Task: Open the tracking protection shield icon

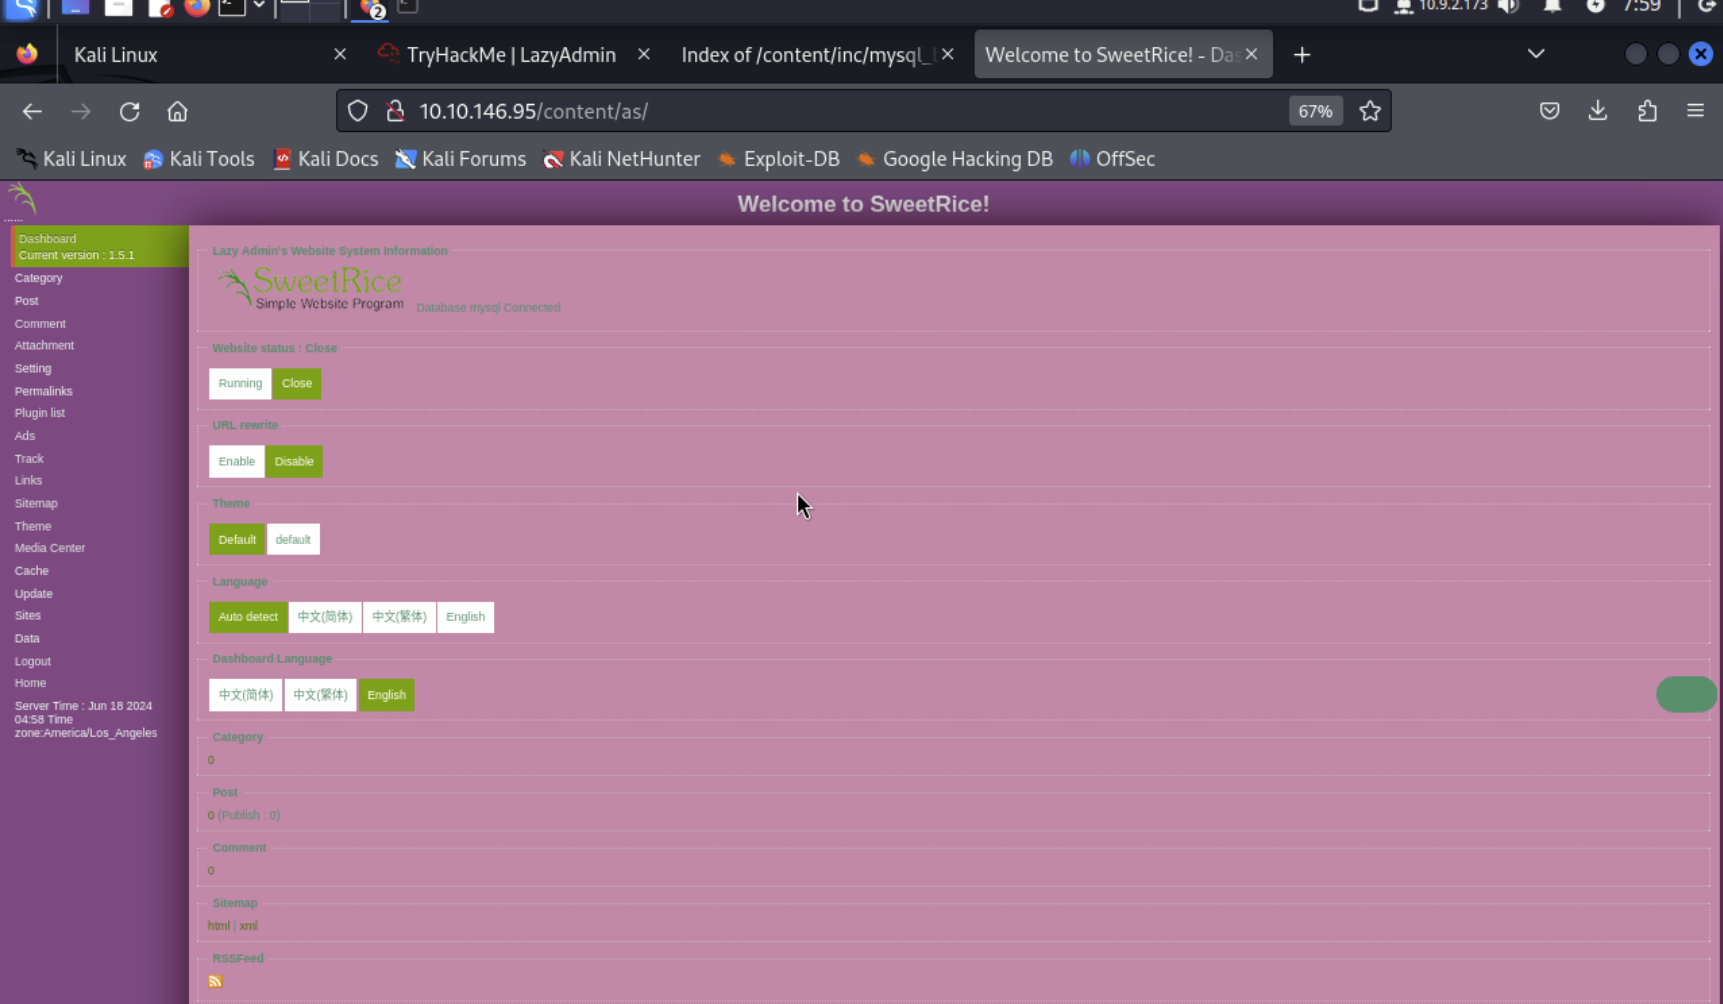Action: (357, 111)
